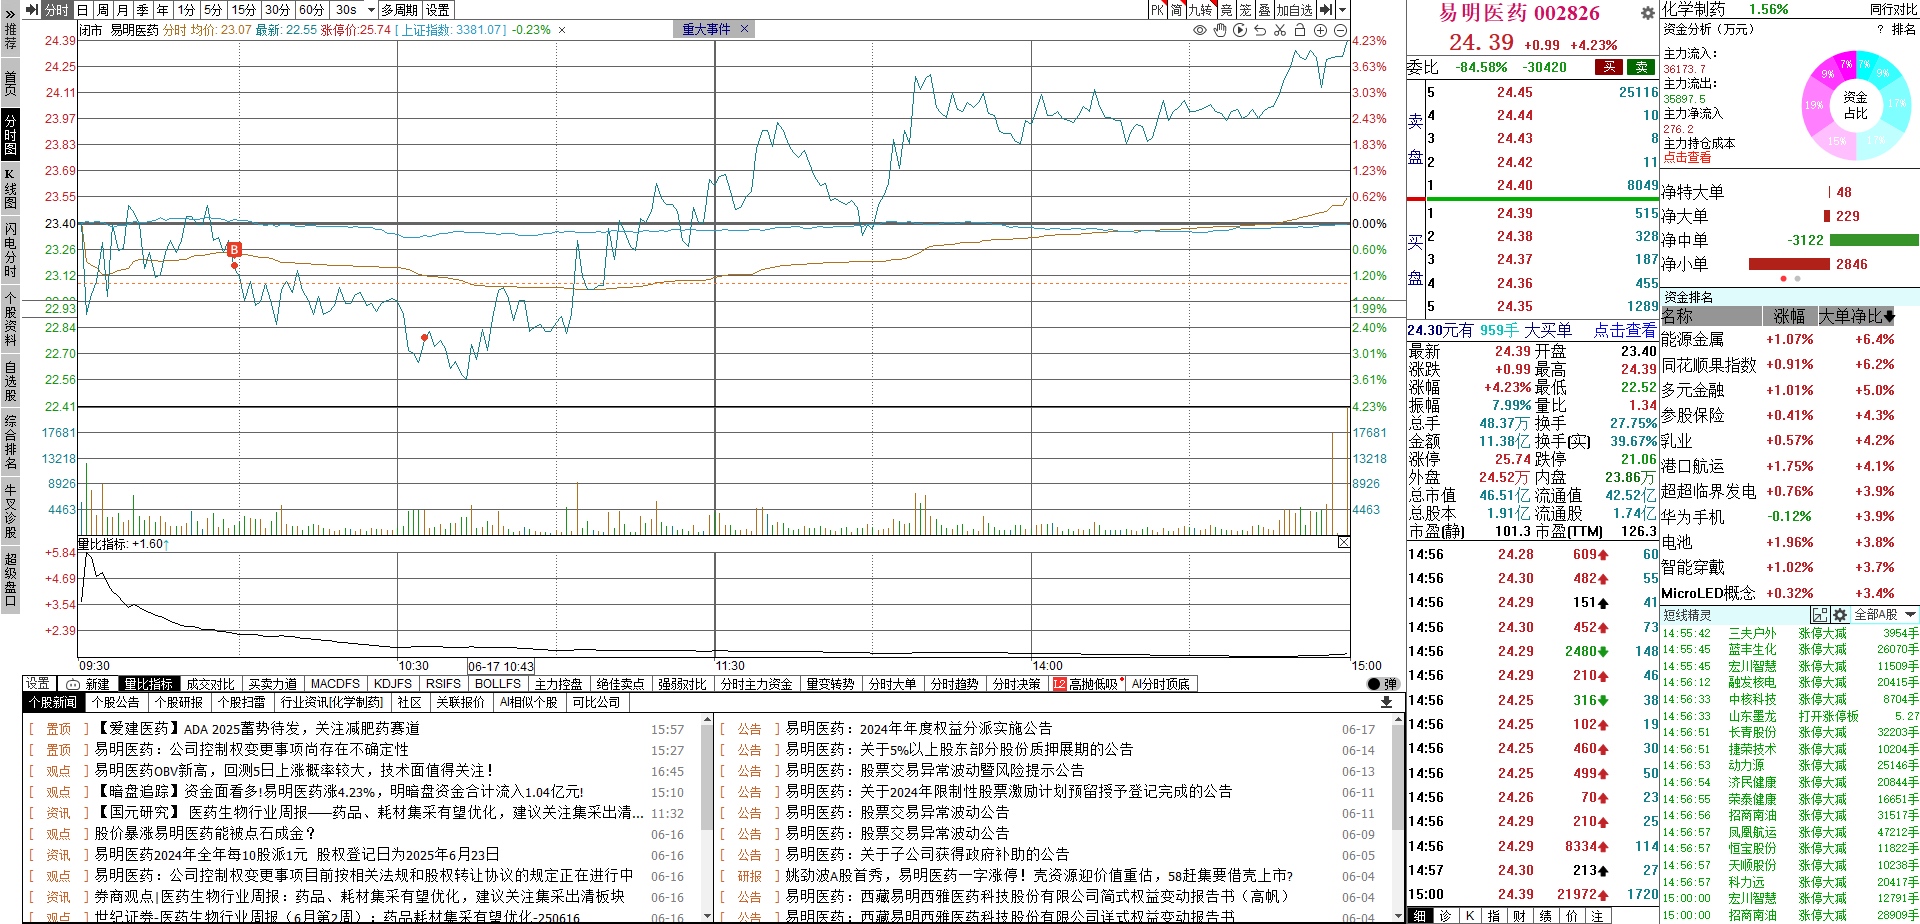Click the download icon in news panel
The width and height of the screenshot is (1920, 924).
point(1386,702)
